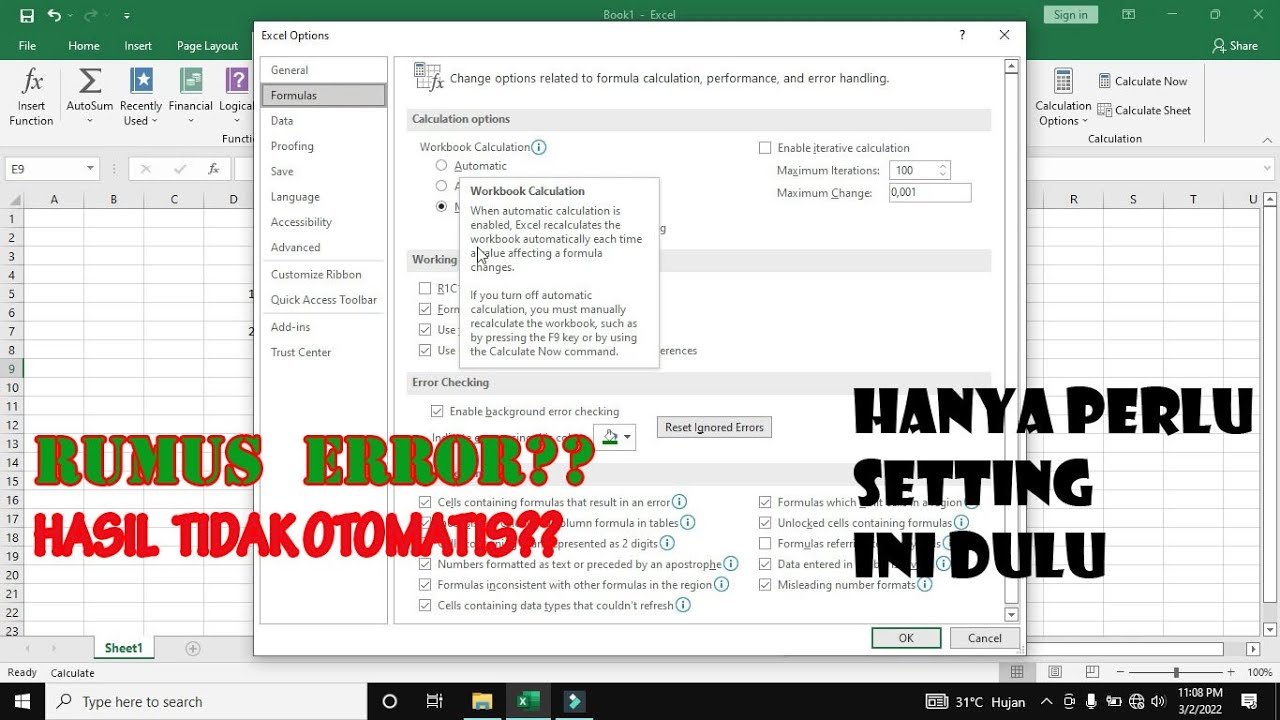Toggle Misleading number formats checkbox
This screenshot has width=1280, height=720.
[x=765, y=585]
